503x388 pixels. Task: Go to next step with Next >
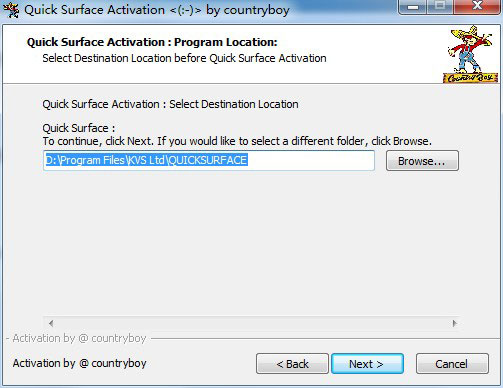tap(367, 364)
